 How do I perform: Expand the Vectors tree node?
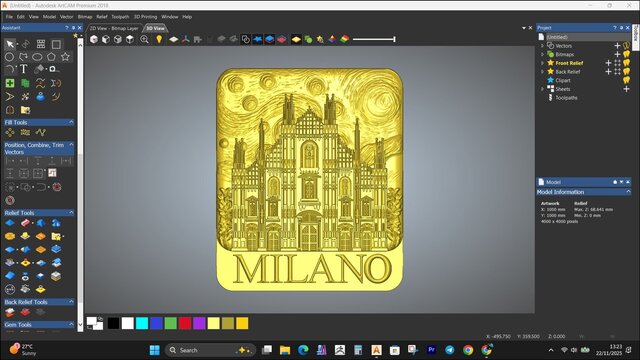(x=542, y=46)
